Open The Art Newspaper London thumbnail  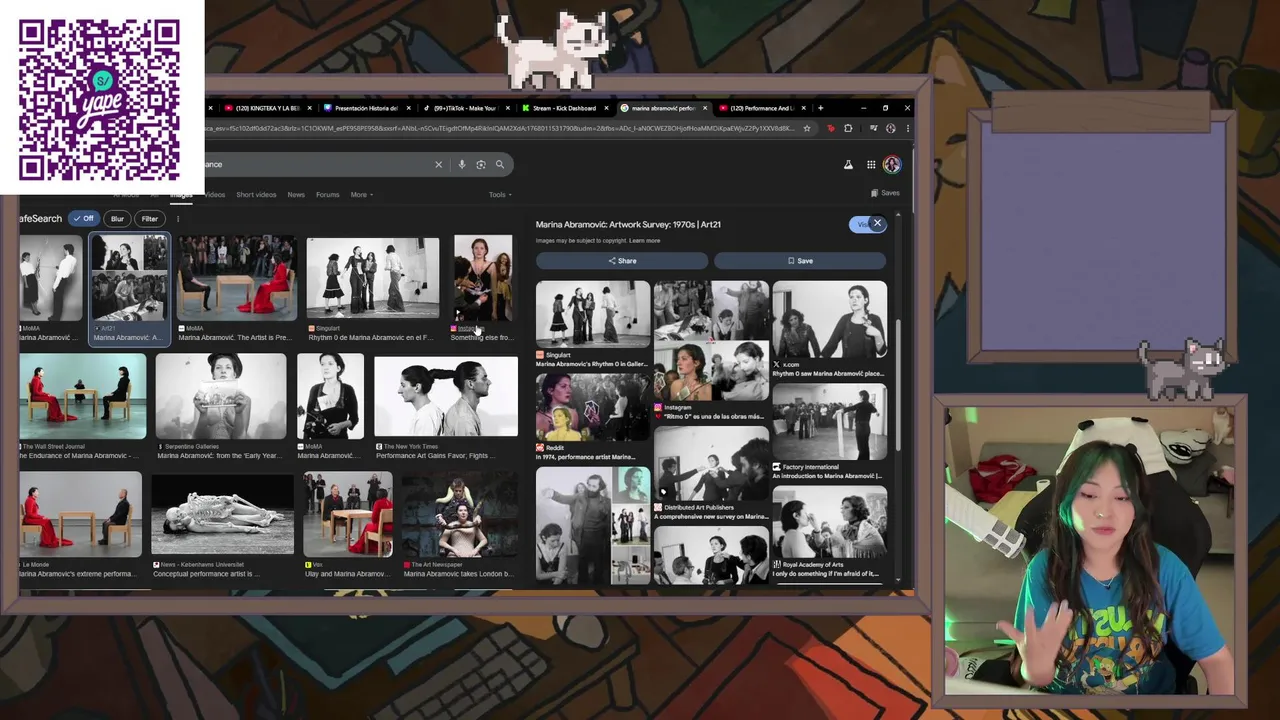460,514
